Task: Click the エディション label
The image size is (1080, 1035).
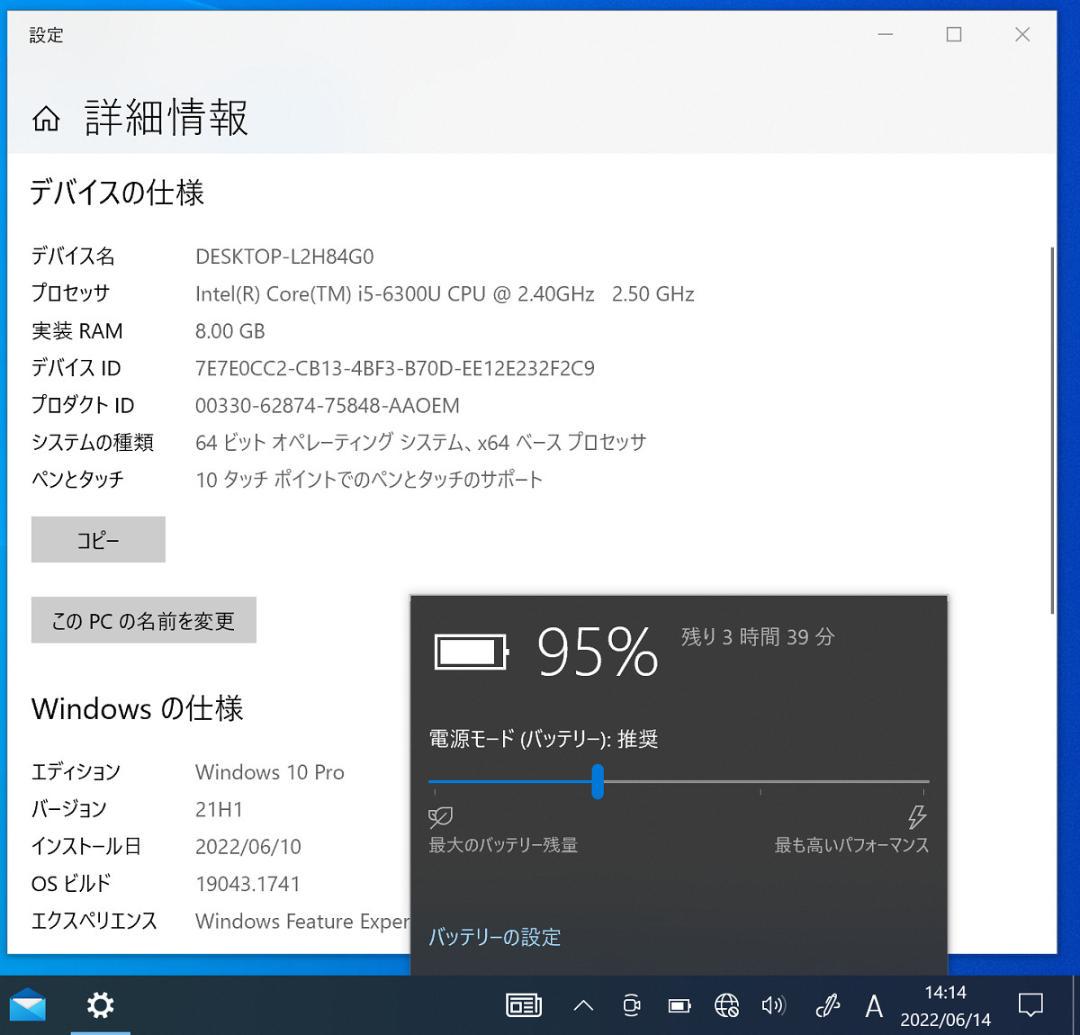Action: [x=76, y=773]
